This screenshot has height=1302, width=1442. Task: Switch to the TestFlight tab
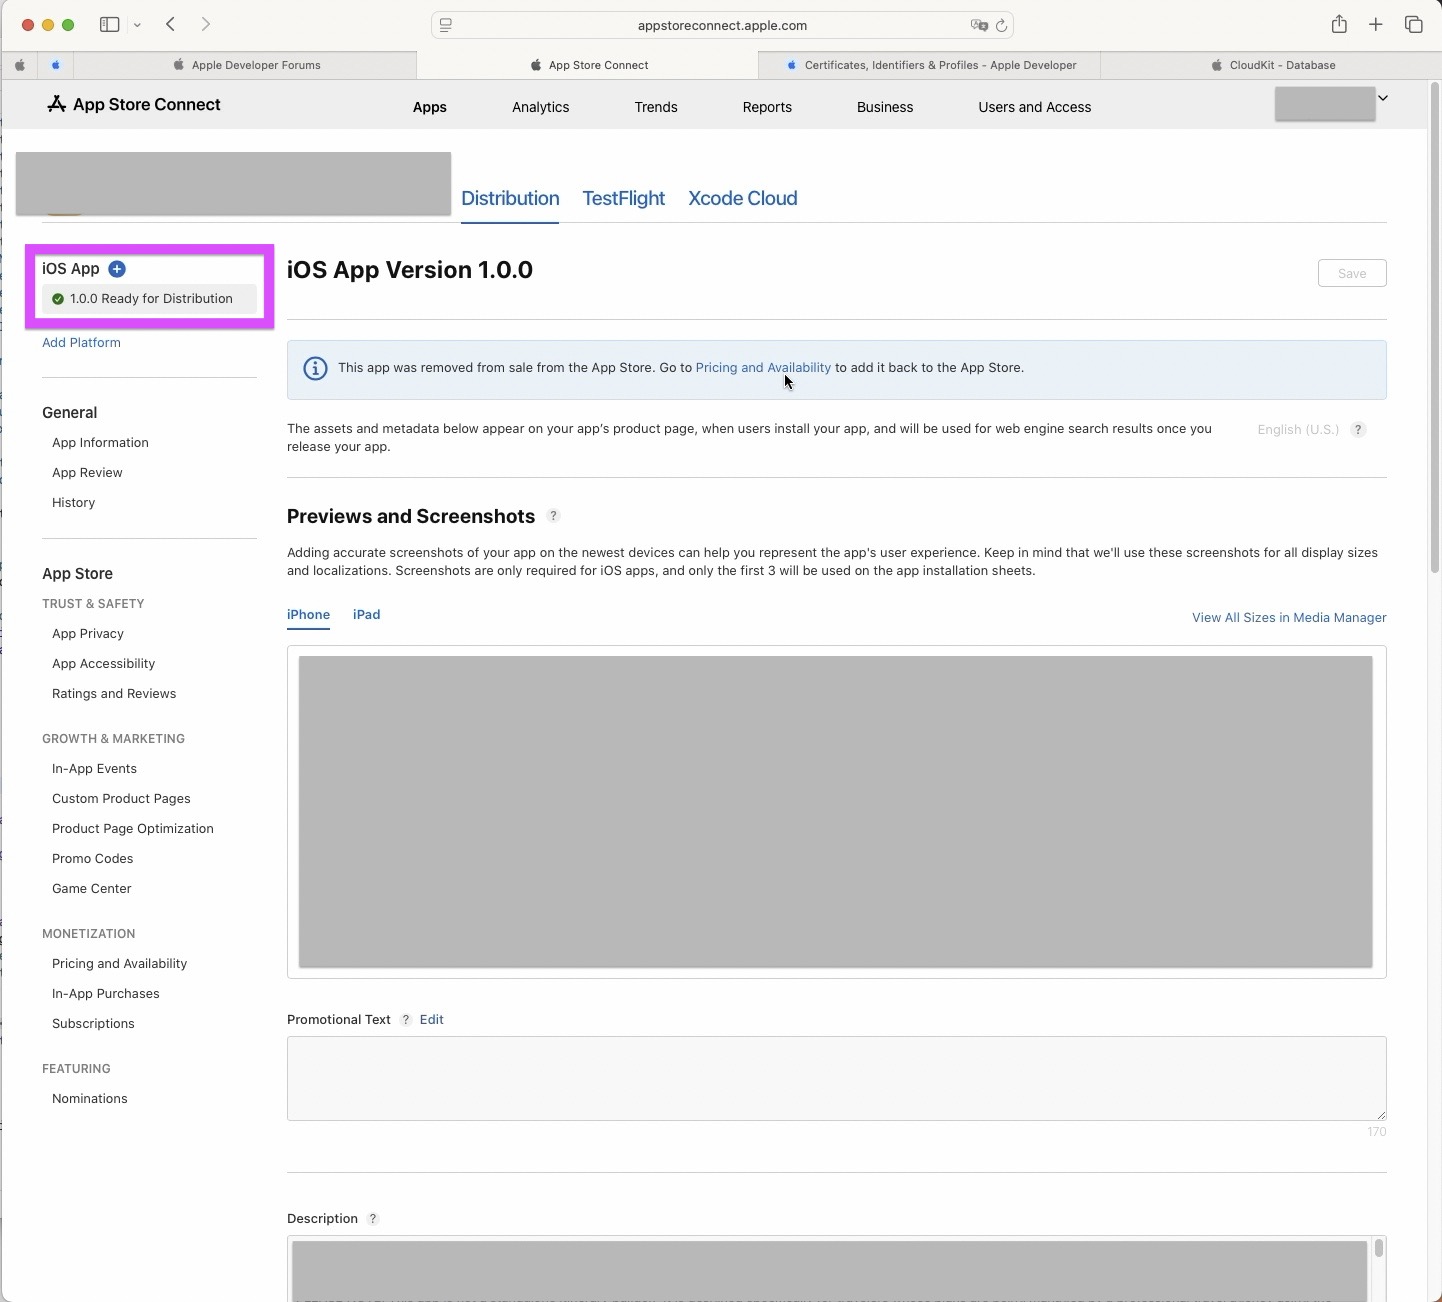623,198
